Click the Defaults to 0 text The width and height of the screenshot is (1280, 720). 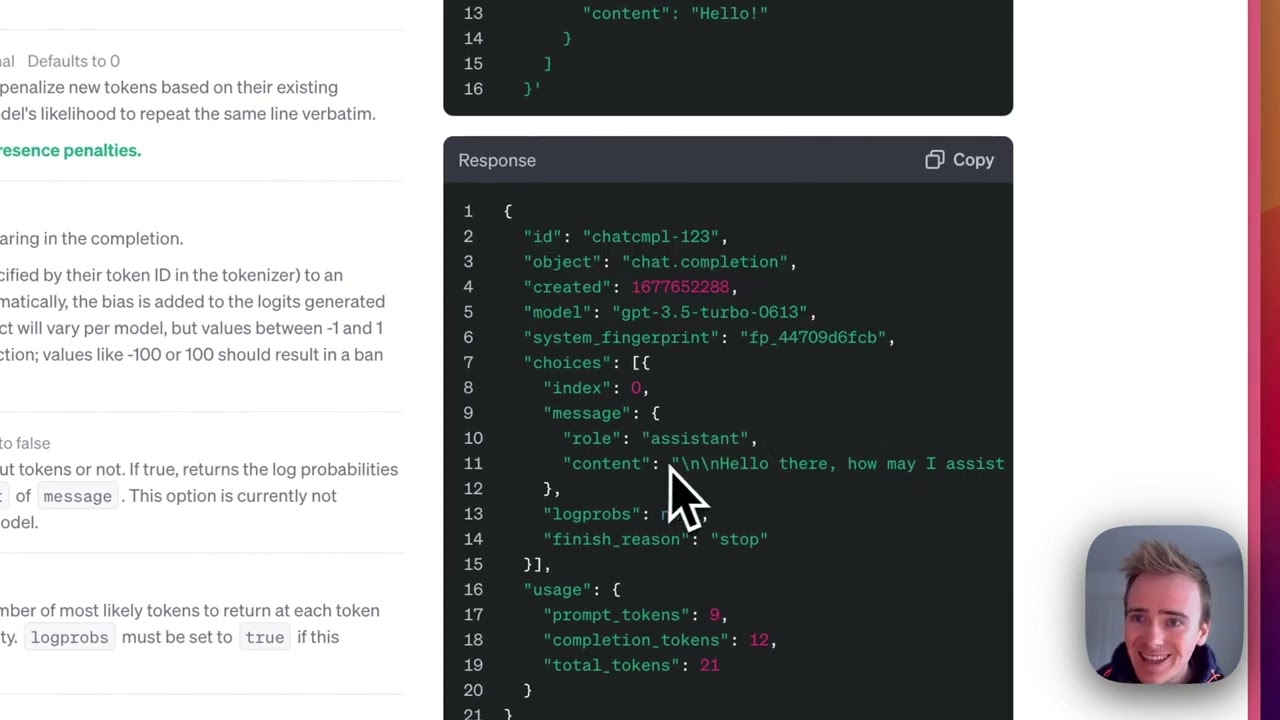pos(73,61)
